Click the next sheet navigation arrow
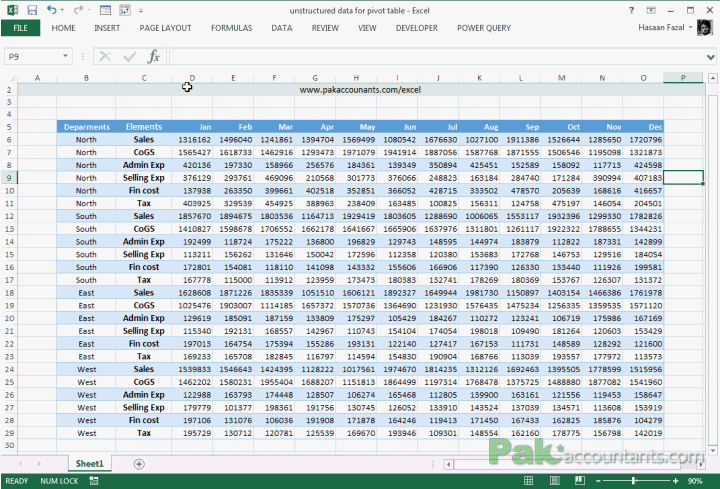 [39, 464]
